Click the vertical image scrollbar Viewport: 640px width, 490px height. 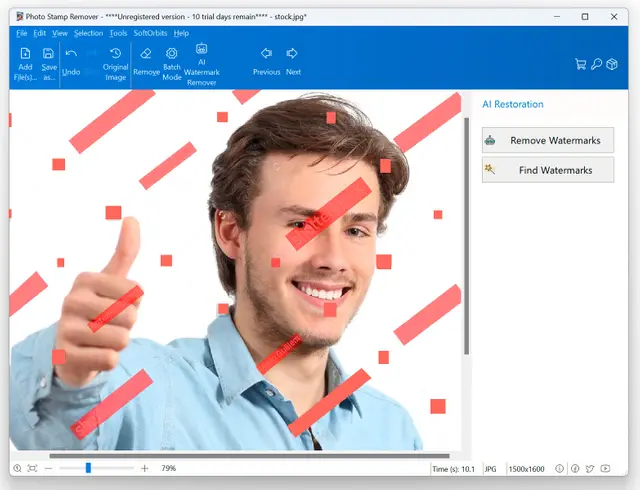point(467,236)
